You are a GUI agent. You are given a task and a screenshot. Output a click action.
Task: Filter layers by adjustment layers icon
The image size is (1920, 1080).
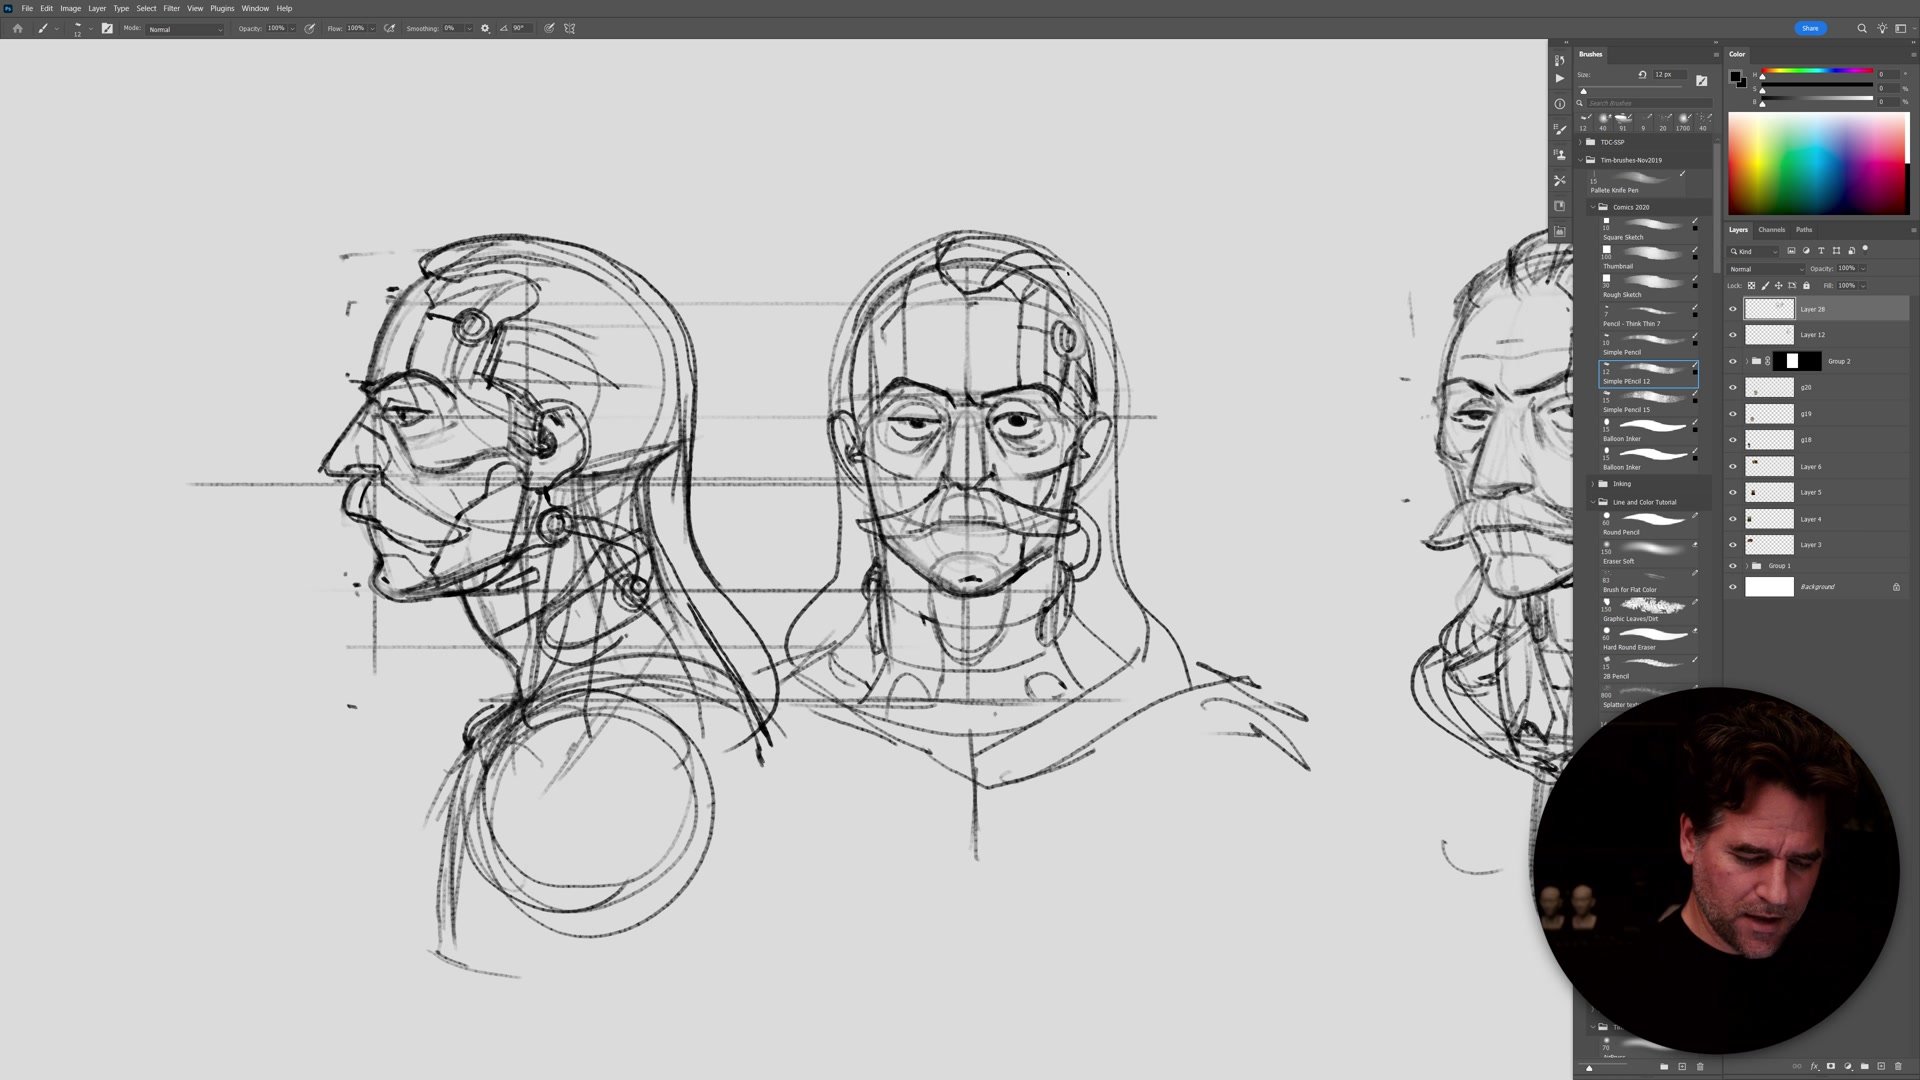pos(1806,251)
